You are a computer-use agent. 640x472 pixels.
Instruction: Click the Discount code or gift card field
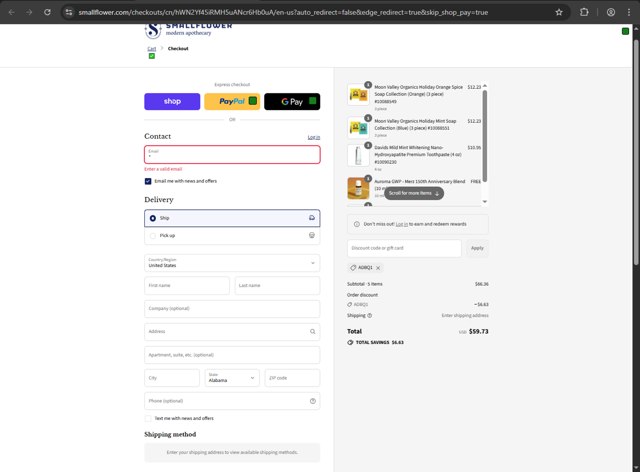pos(404,248)
